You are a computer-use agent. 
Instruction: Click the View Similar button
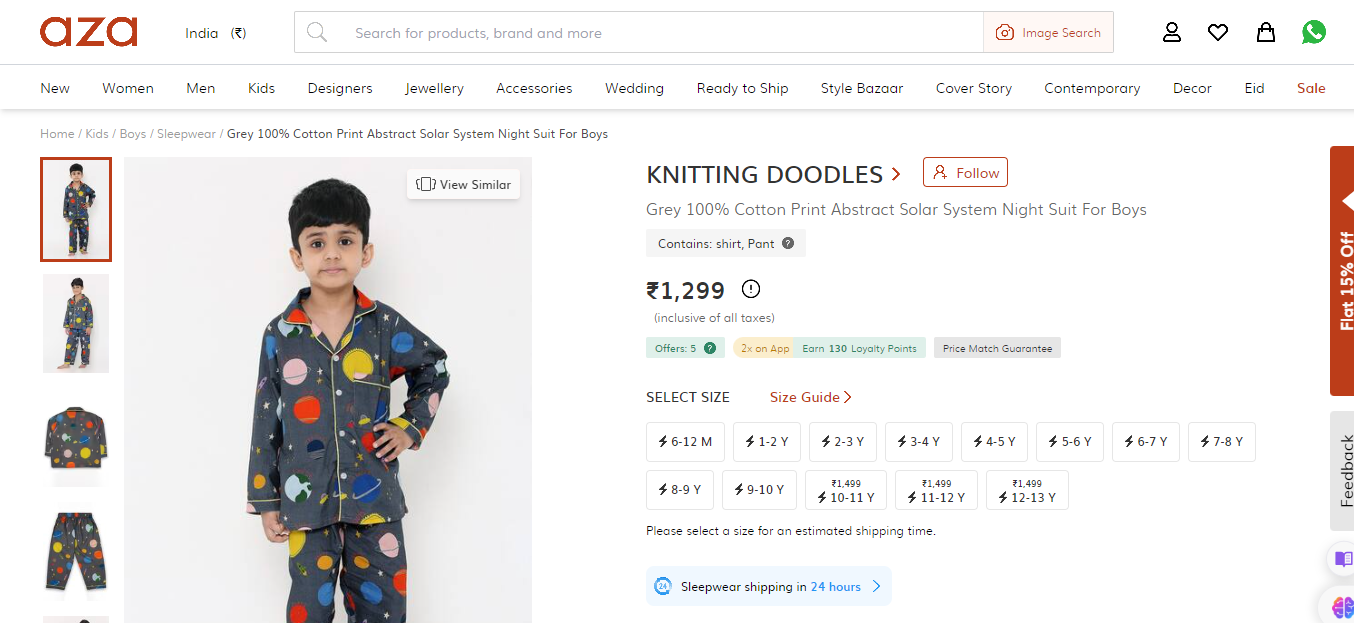tap(463, 184)
